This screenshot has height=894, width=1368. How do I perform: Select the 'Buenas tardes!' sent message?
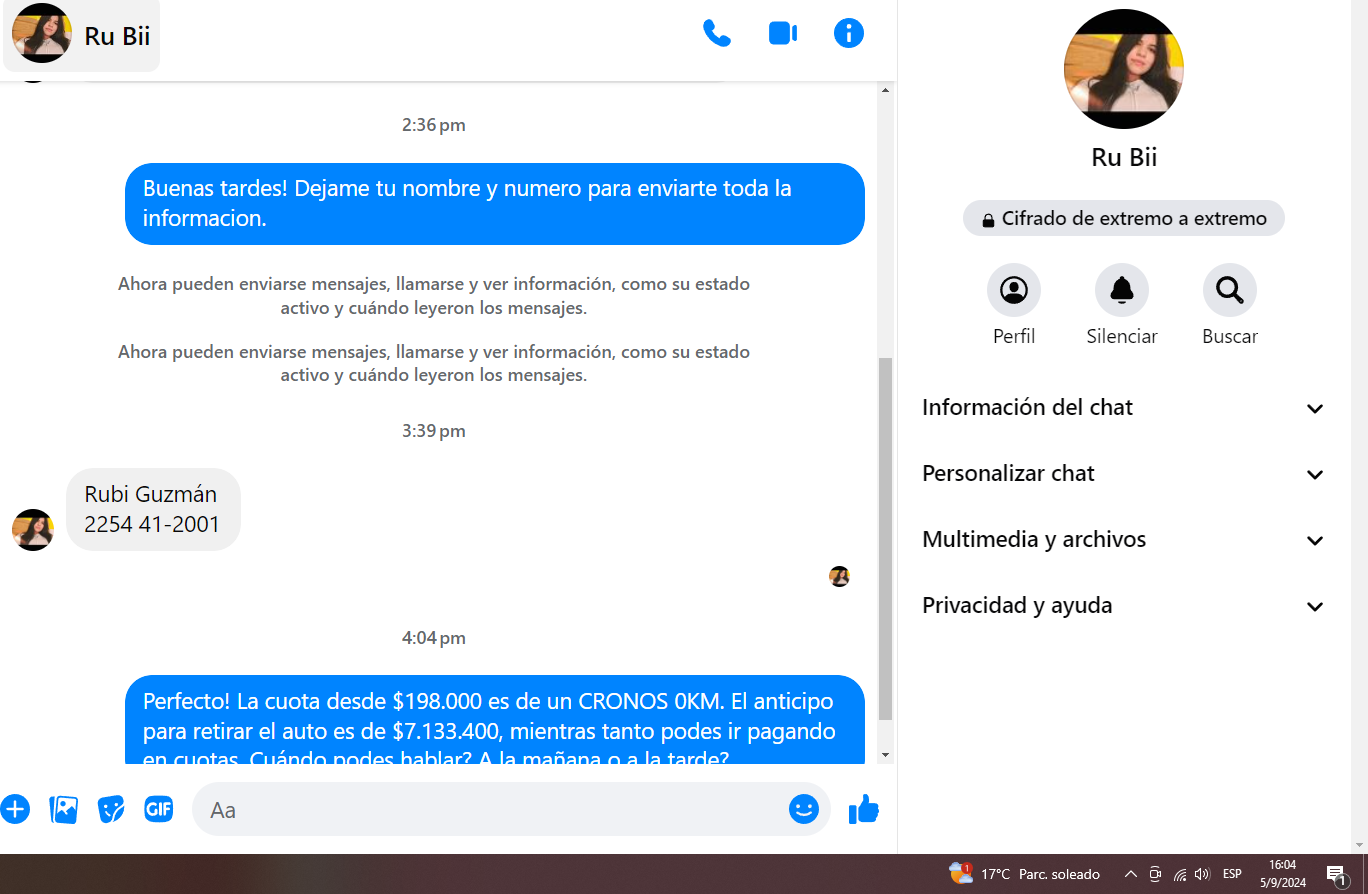coord(495,204)
